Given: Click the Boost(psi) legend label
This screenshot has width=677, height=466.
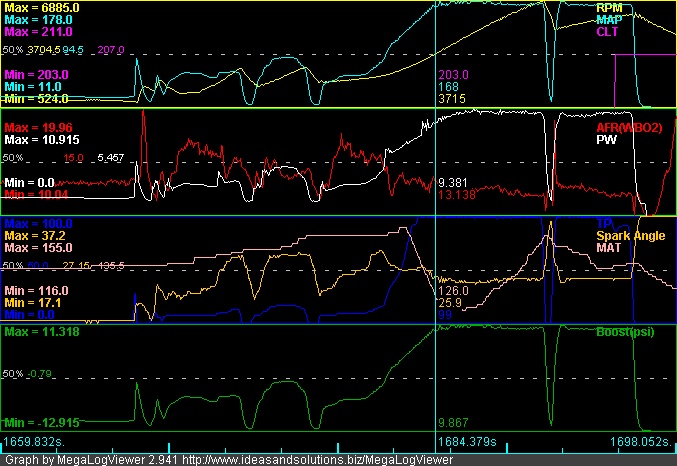Looking at the screenshot, I should pos(625,332).
